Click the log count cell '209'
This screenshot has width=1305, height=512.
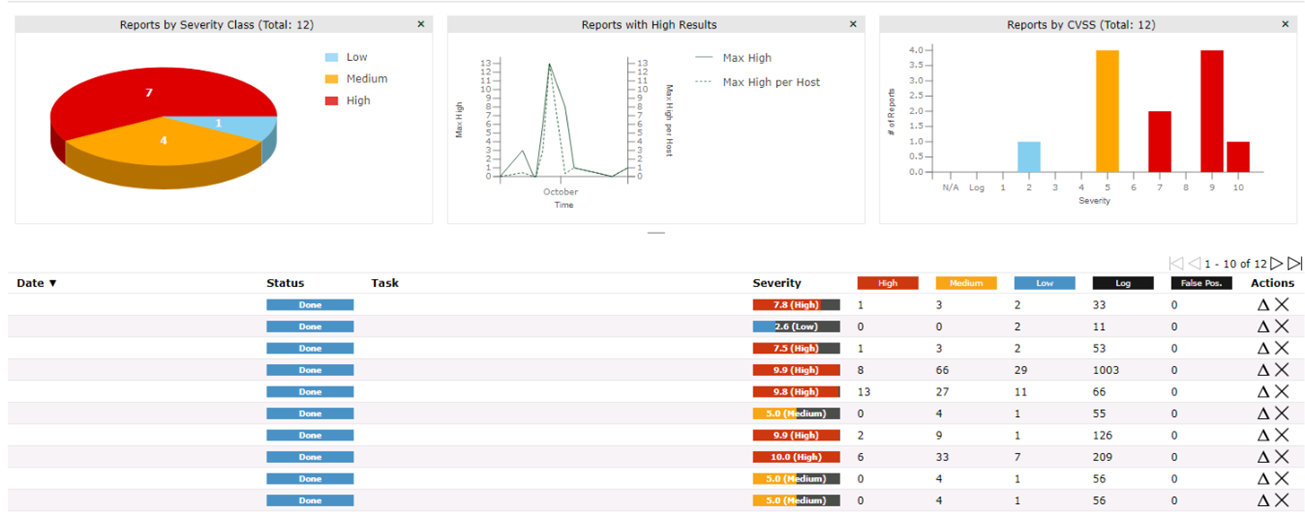coord(1102,457)
